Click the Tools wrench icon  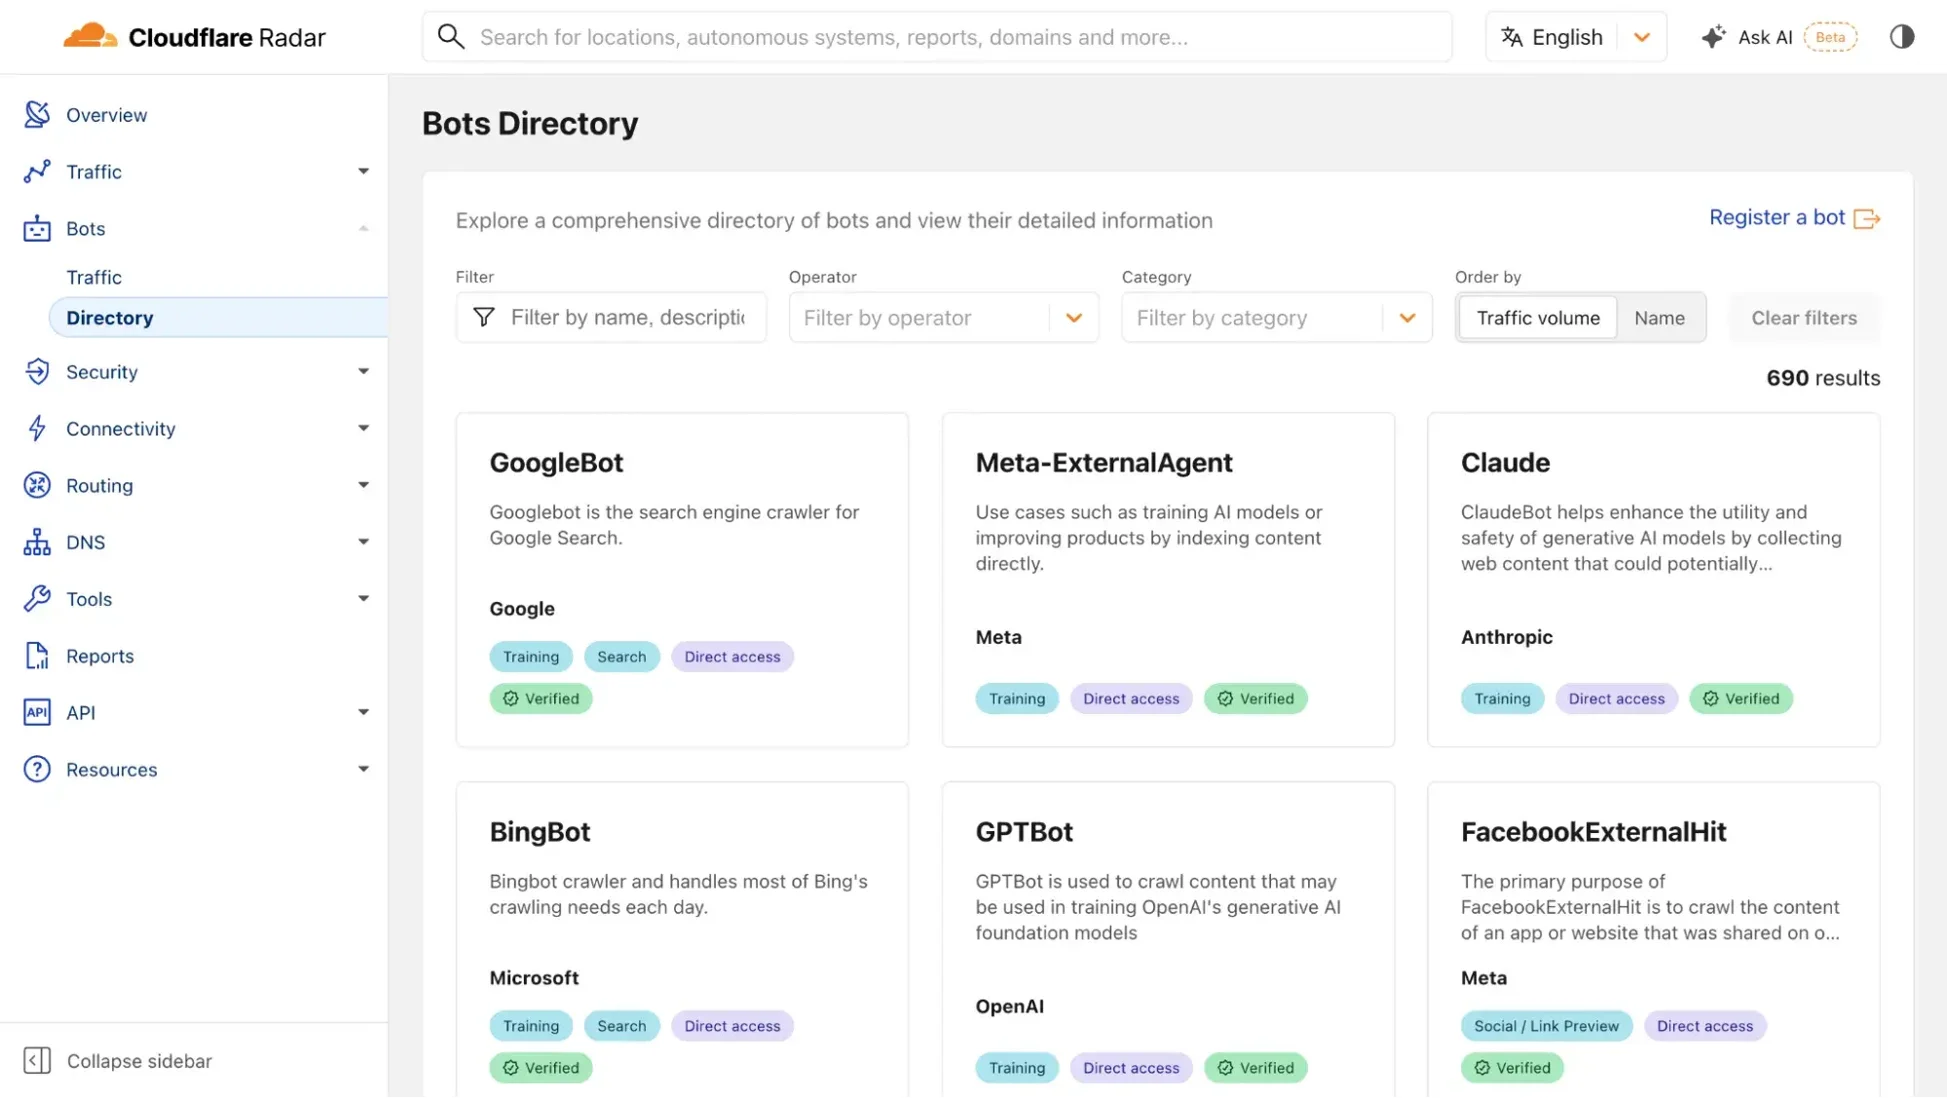[x=37, y=599]
